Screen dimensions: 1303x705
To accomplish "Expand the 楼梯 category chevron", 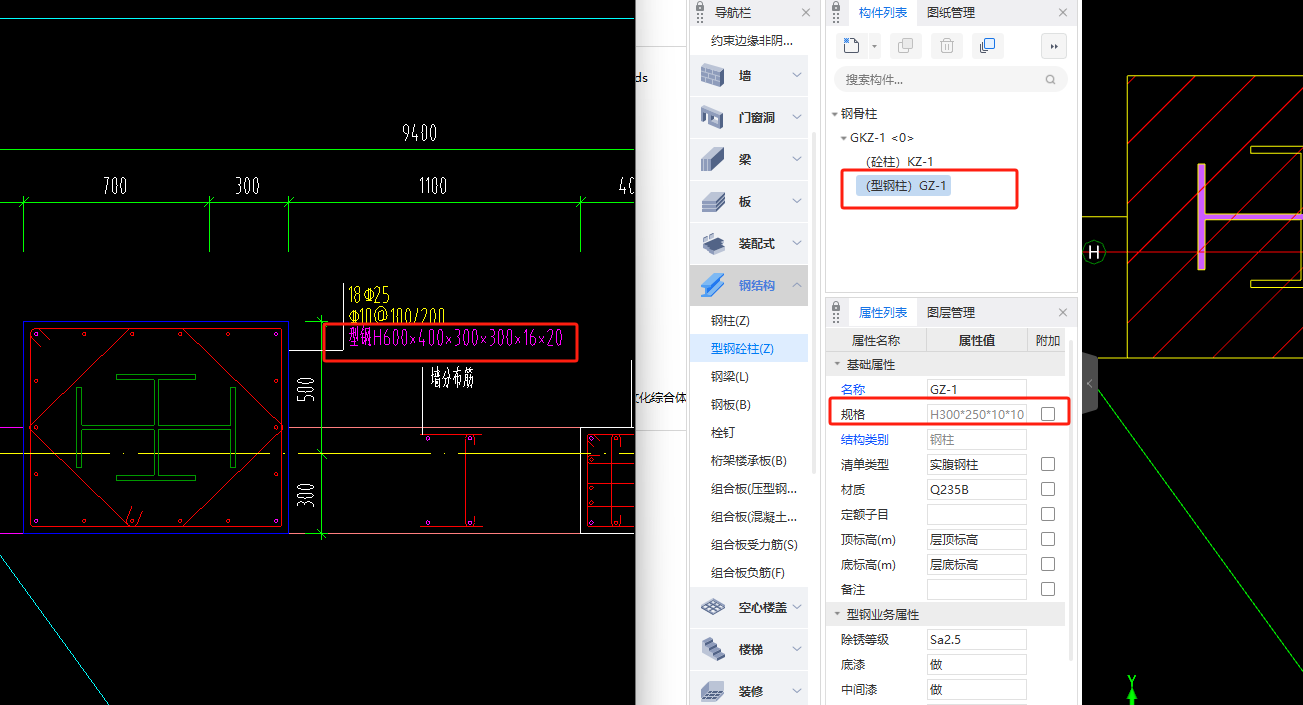I will 797,649.
